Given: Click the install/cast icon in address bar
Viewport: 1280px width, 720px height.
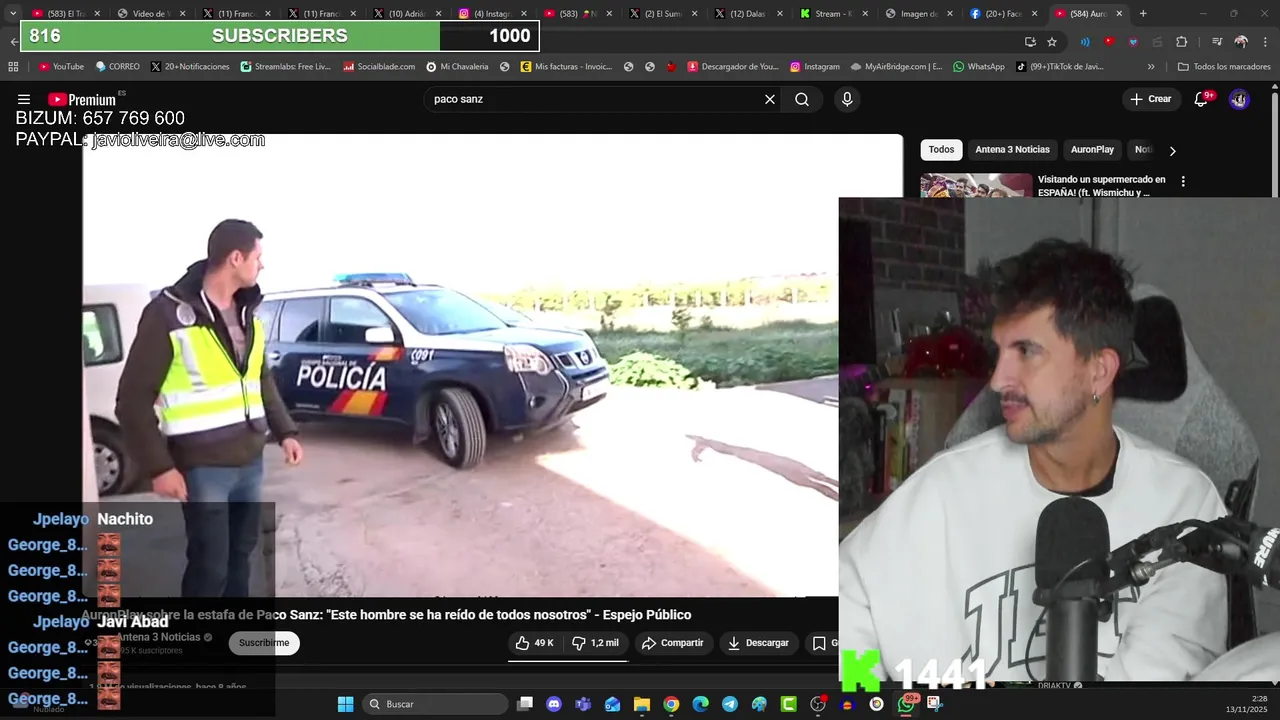Looking at the screenshot, I should coord(1031,42).
